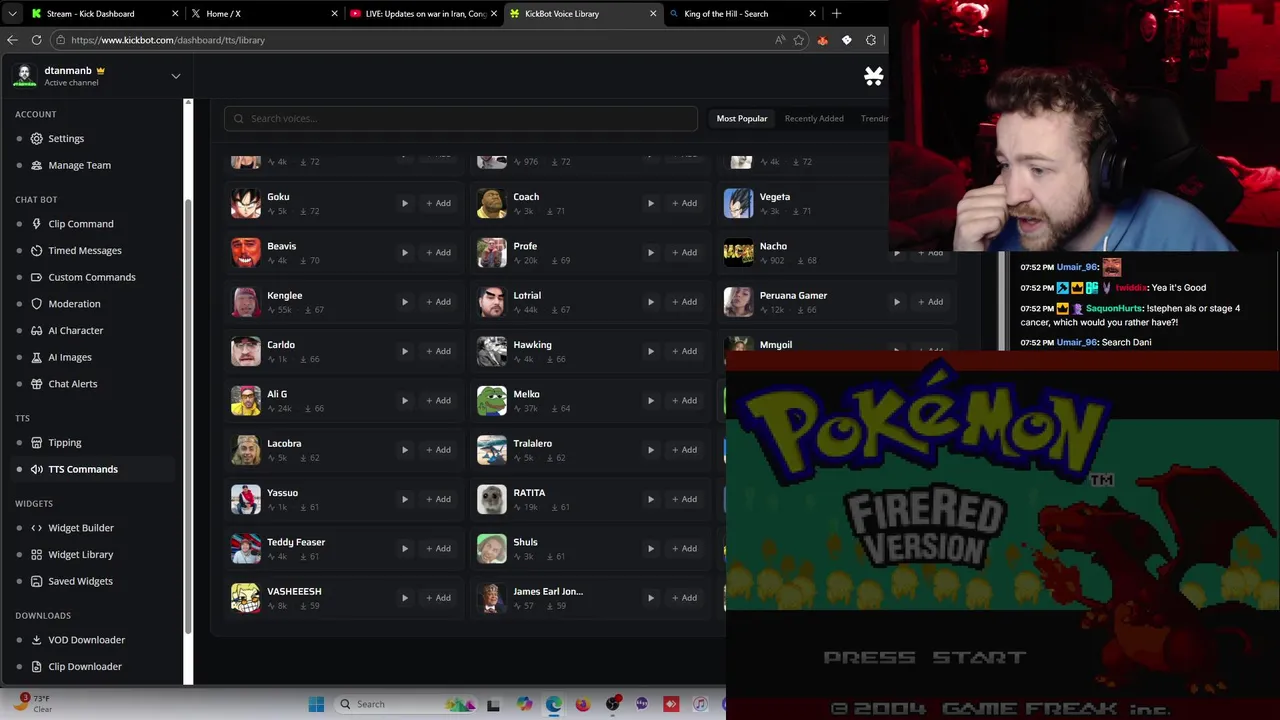Click the Goku voice avatar thumbnail
1280x720 pixels.
coord(246,203)
